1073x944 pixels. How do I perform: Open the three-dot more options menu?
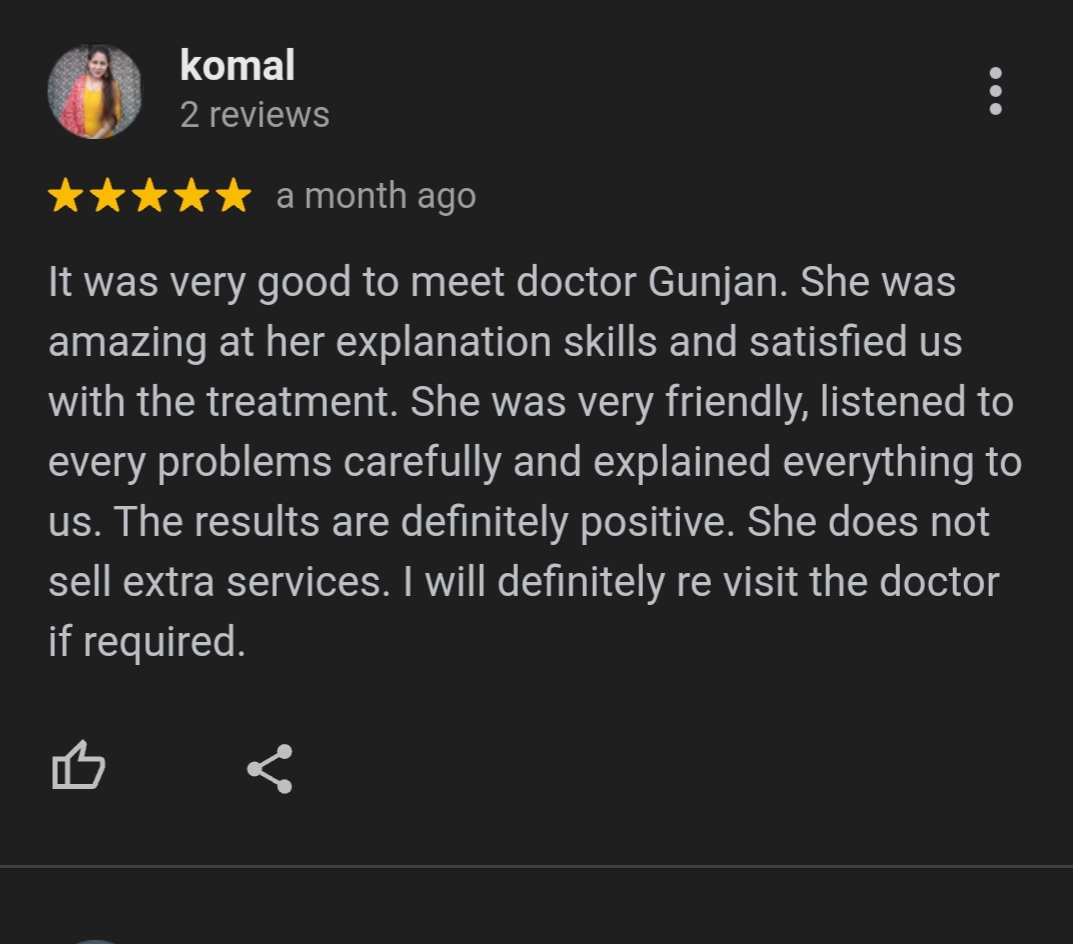click(996, 91)
